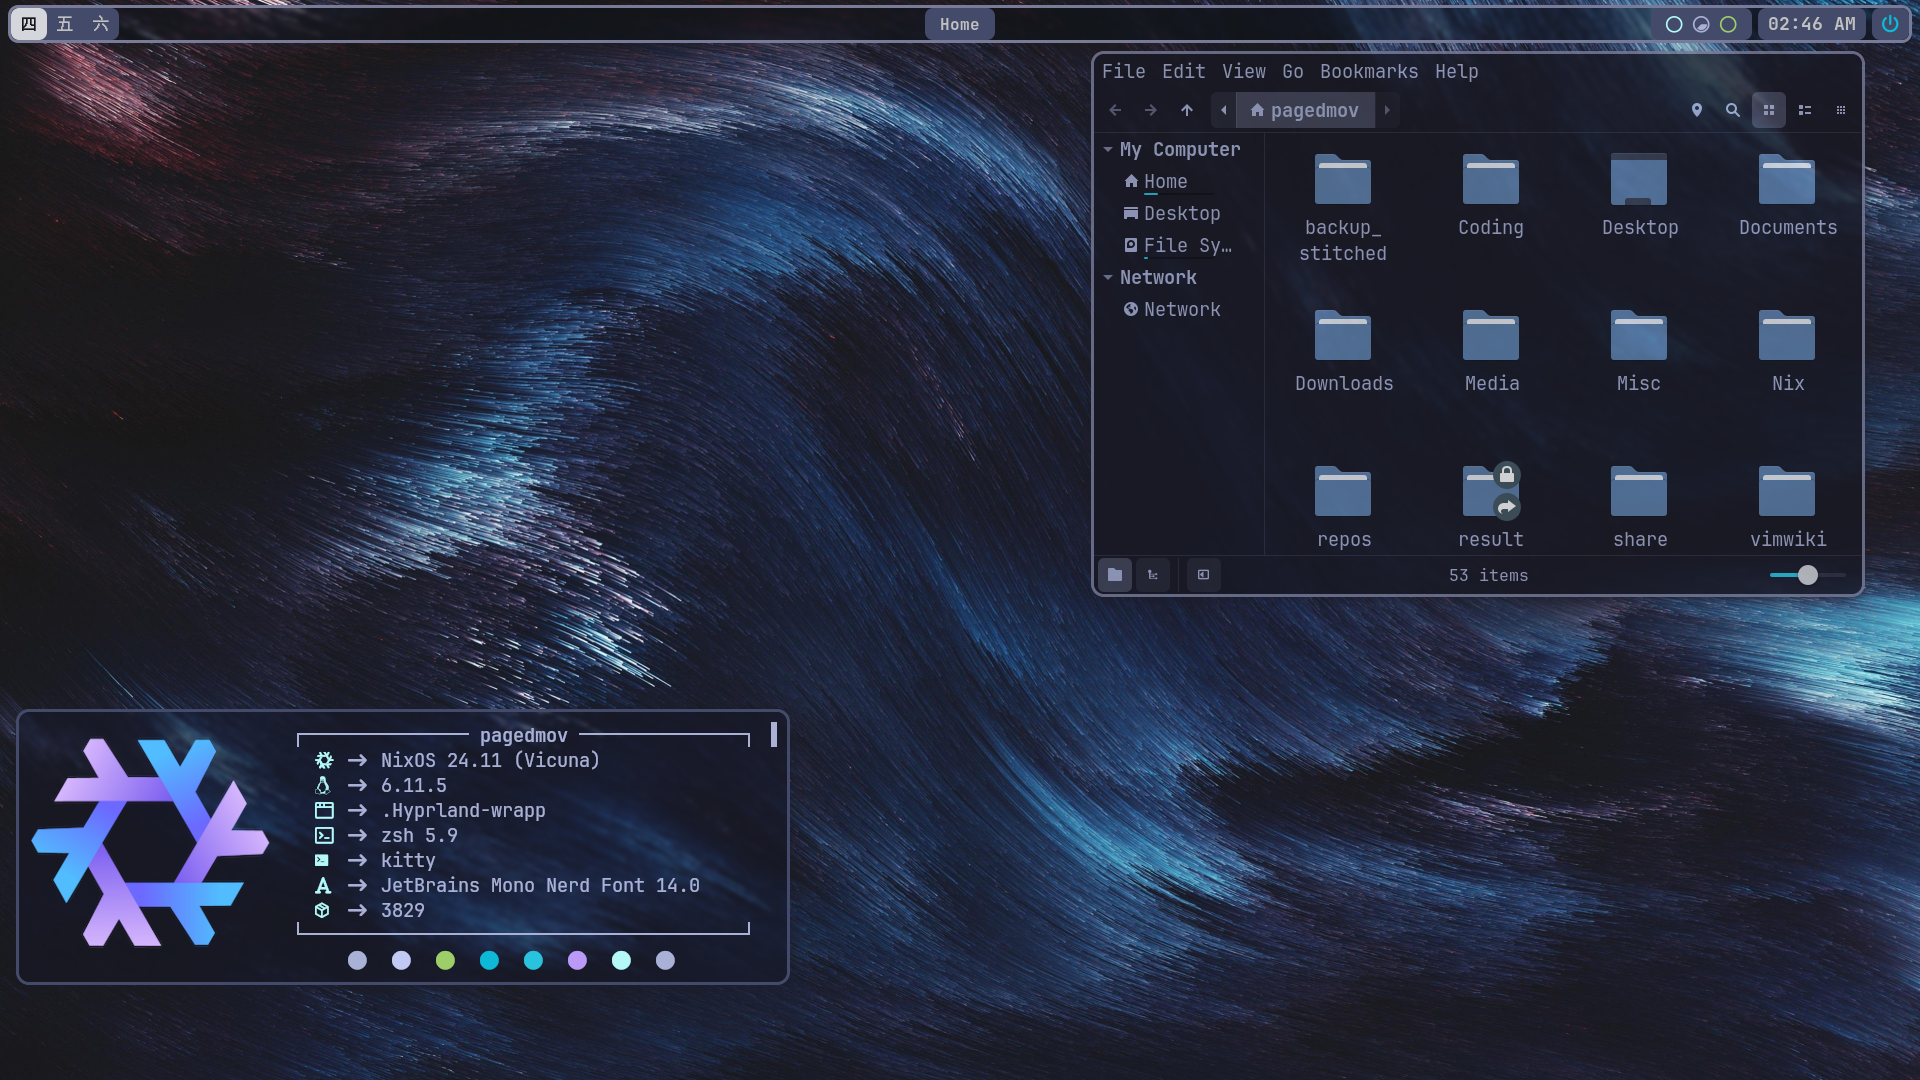Click the pagedmov breadcrumb path button
This screenshot has width=1920, height=1080.
coord(1305,110)
